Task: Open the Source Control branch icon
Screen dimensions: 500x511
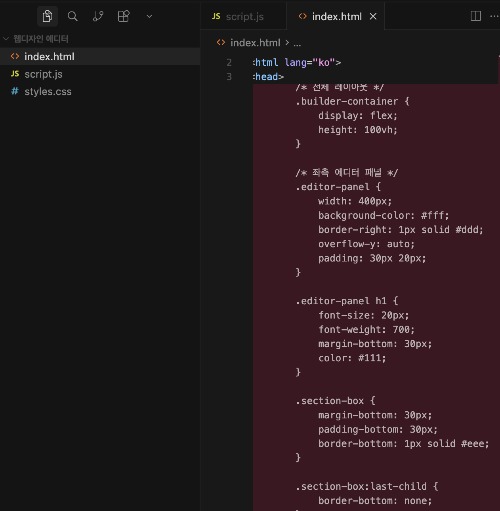Action: click(x=98, y=16)
